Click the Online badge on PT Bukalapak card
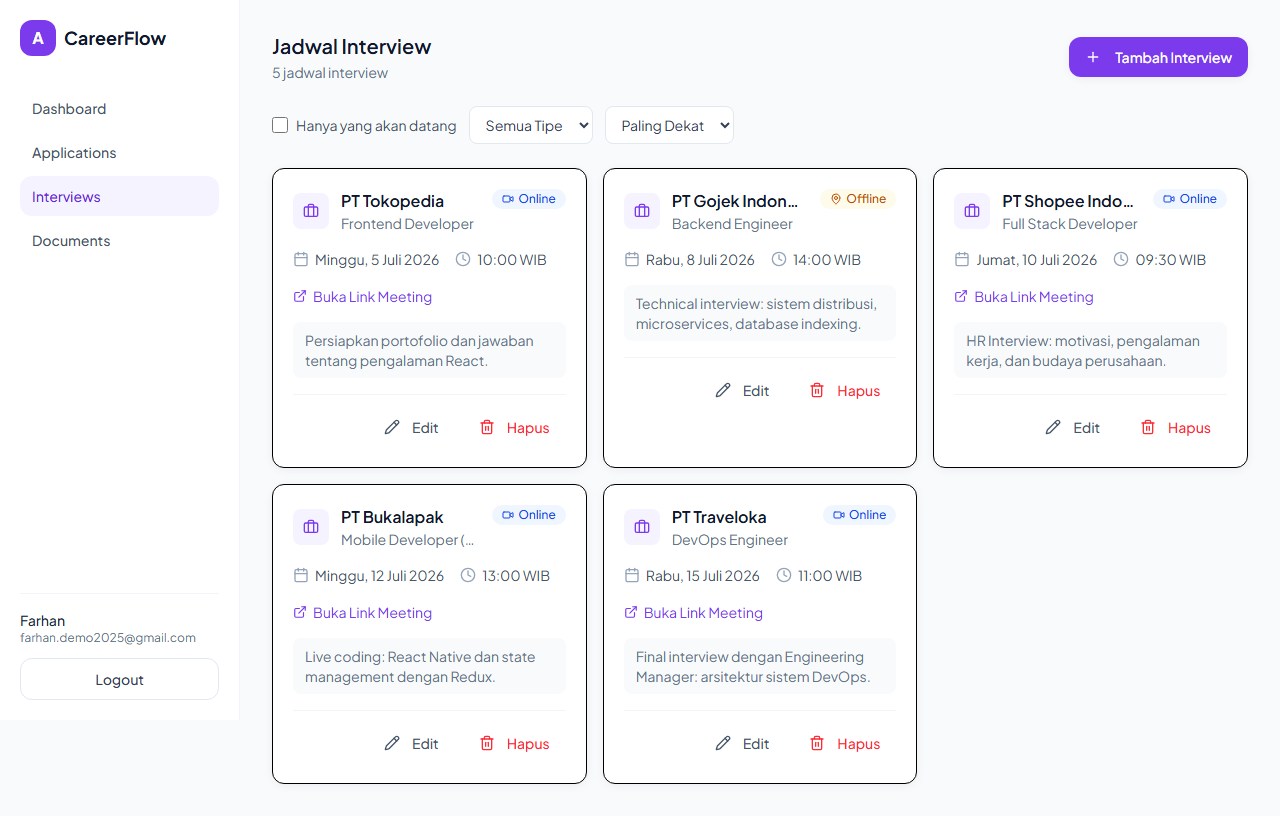 tap(529, 515)
